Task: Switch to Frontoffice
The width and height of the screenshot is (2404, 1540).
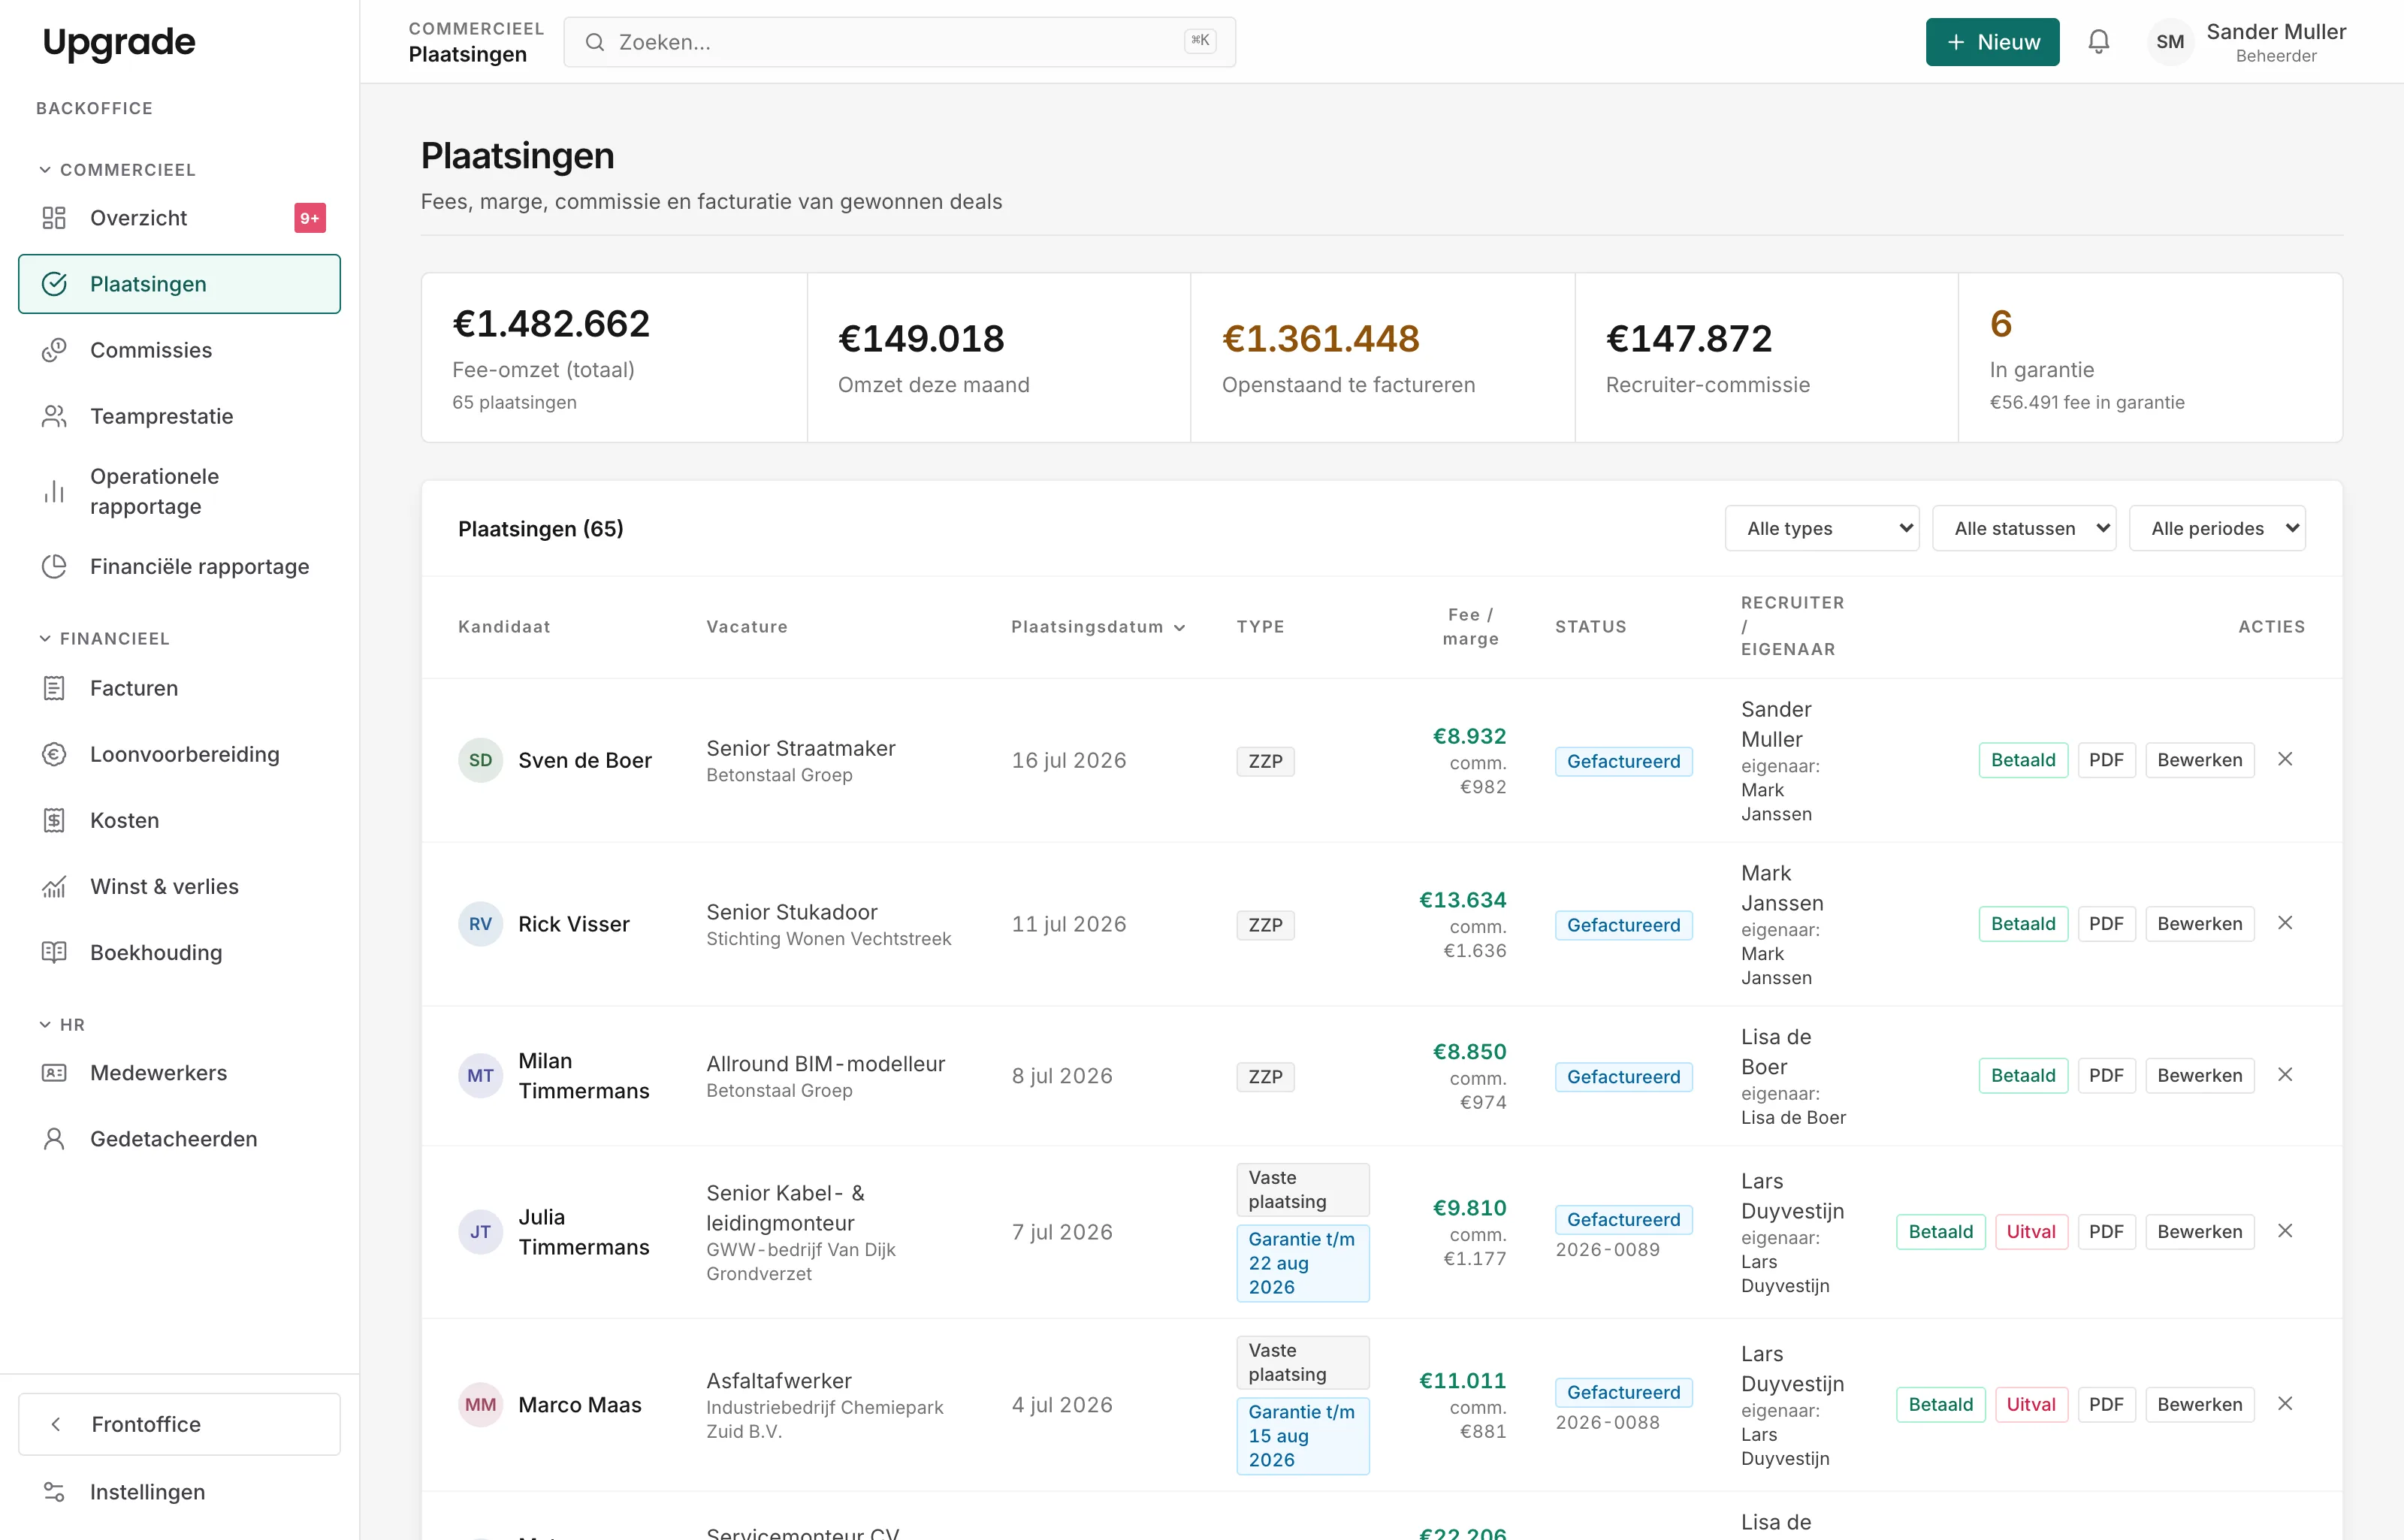Action: [x=179, y=1424]
